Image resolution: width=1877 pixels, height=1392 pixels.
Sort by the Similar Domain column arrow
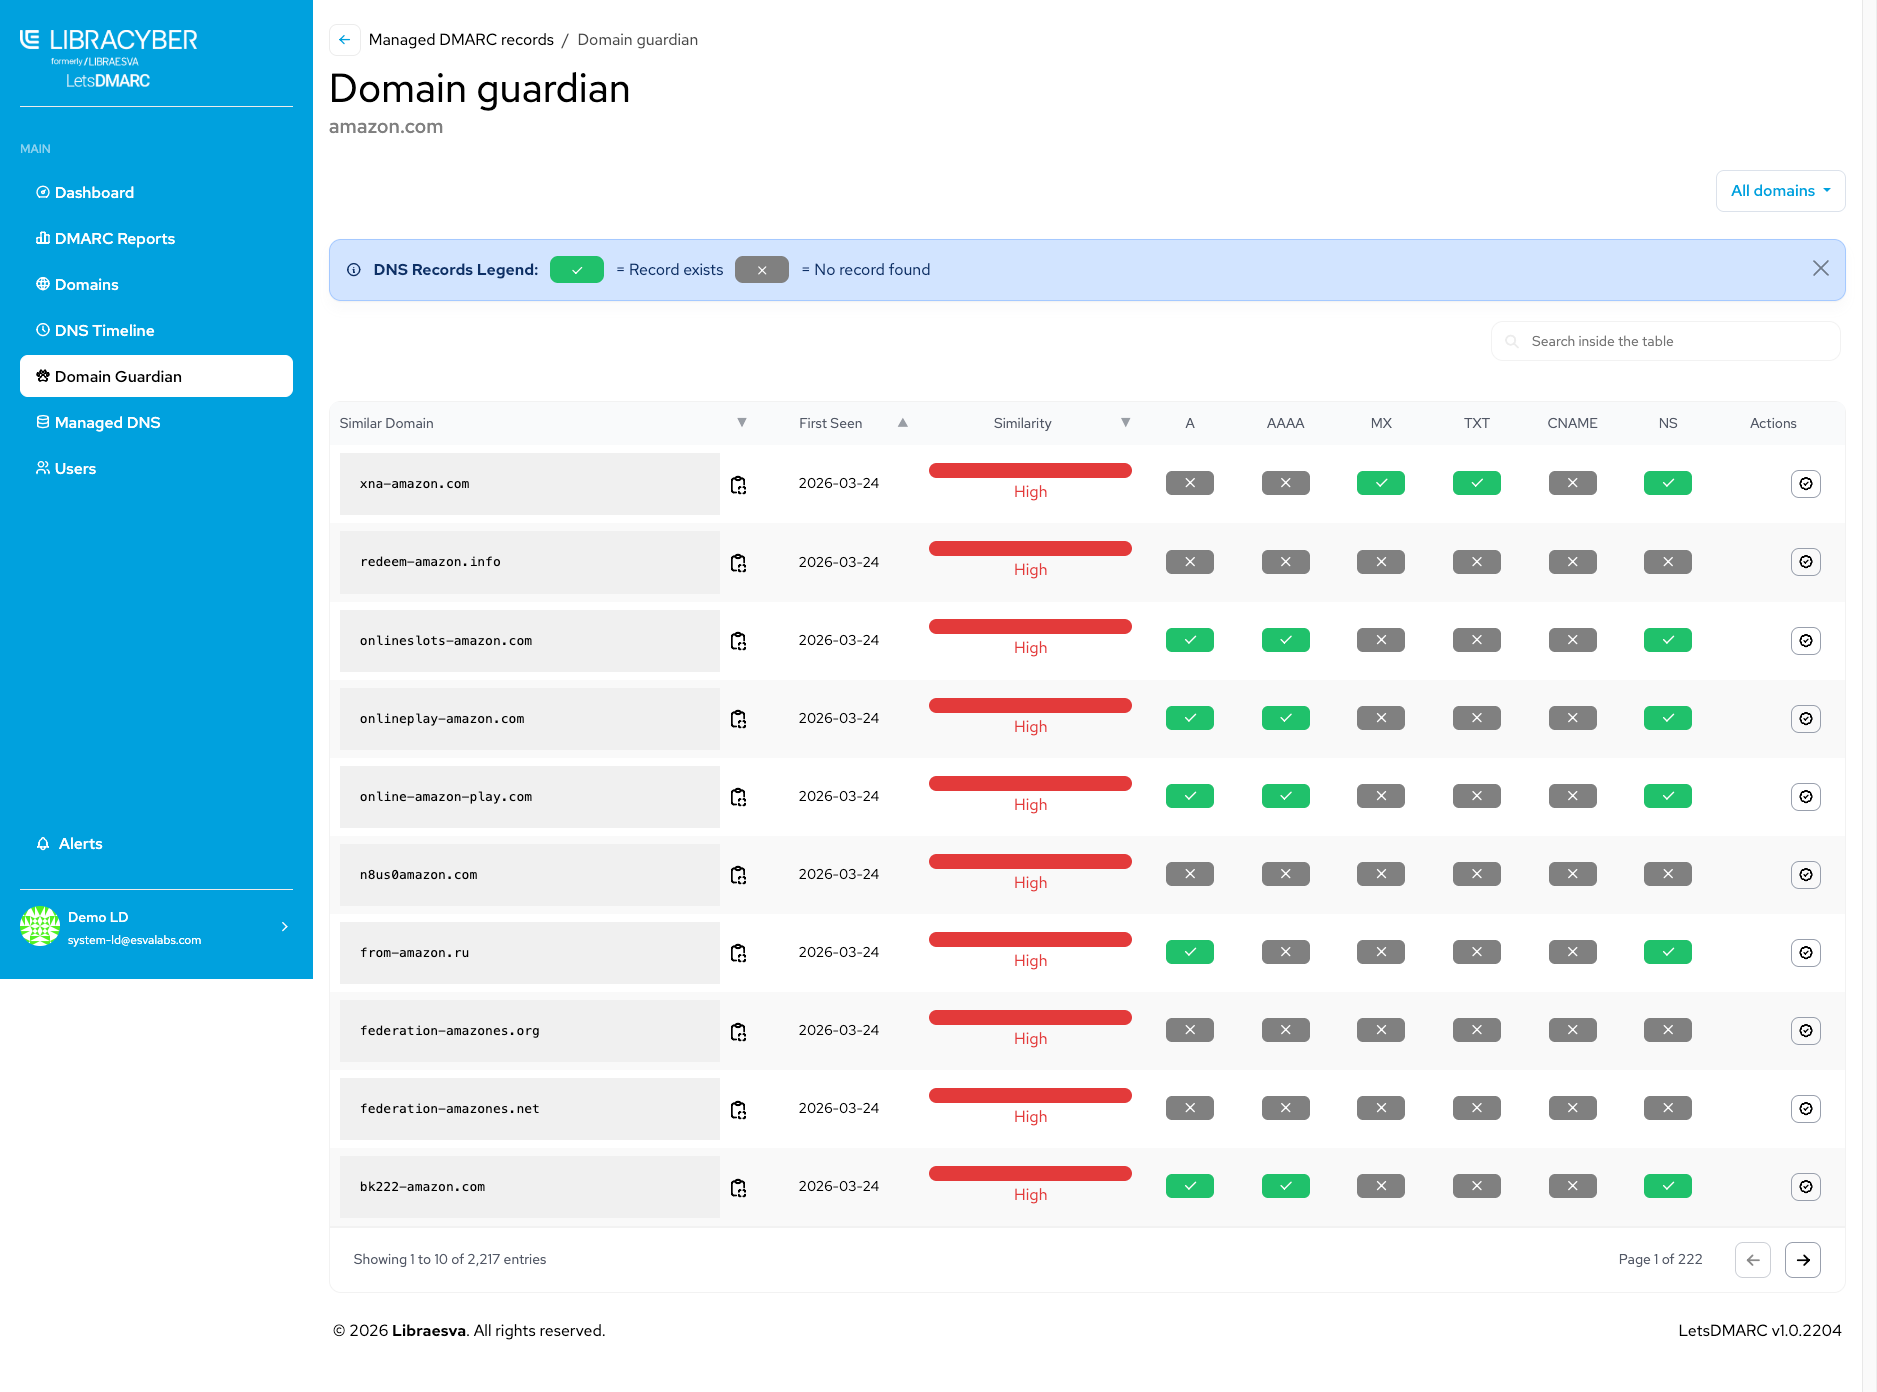741,423
